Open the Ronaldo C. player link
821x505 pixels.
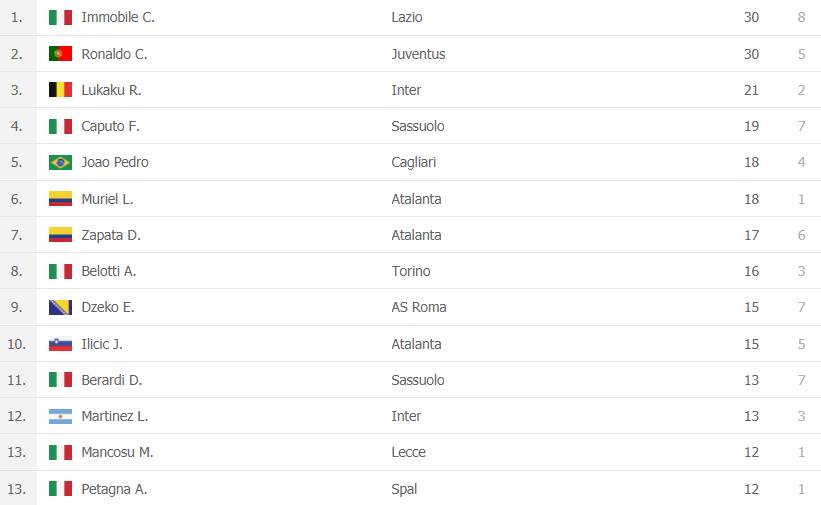tap(114, 54)
